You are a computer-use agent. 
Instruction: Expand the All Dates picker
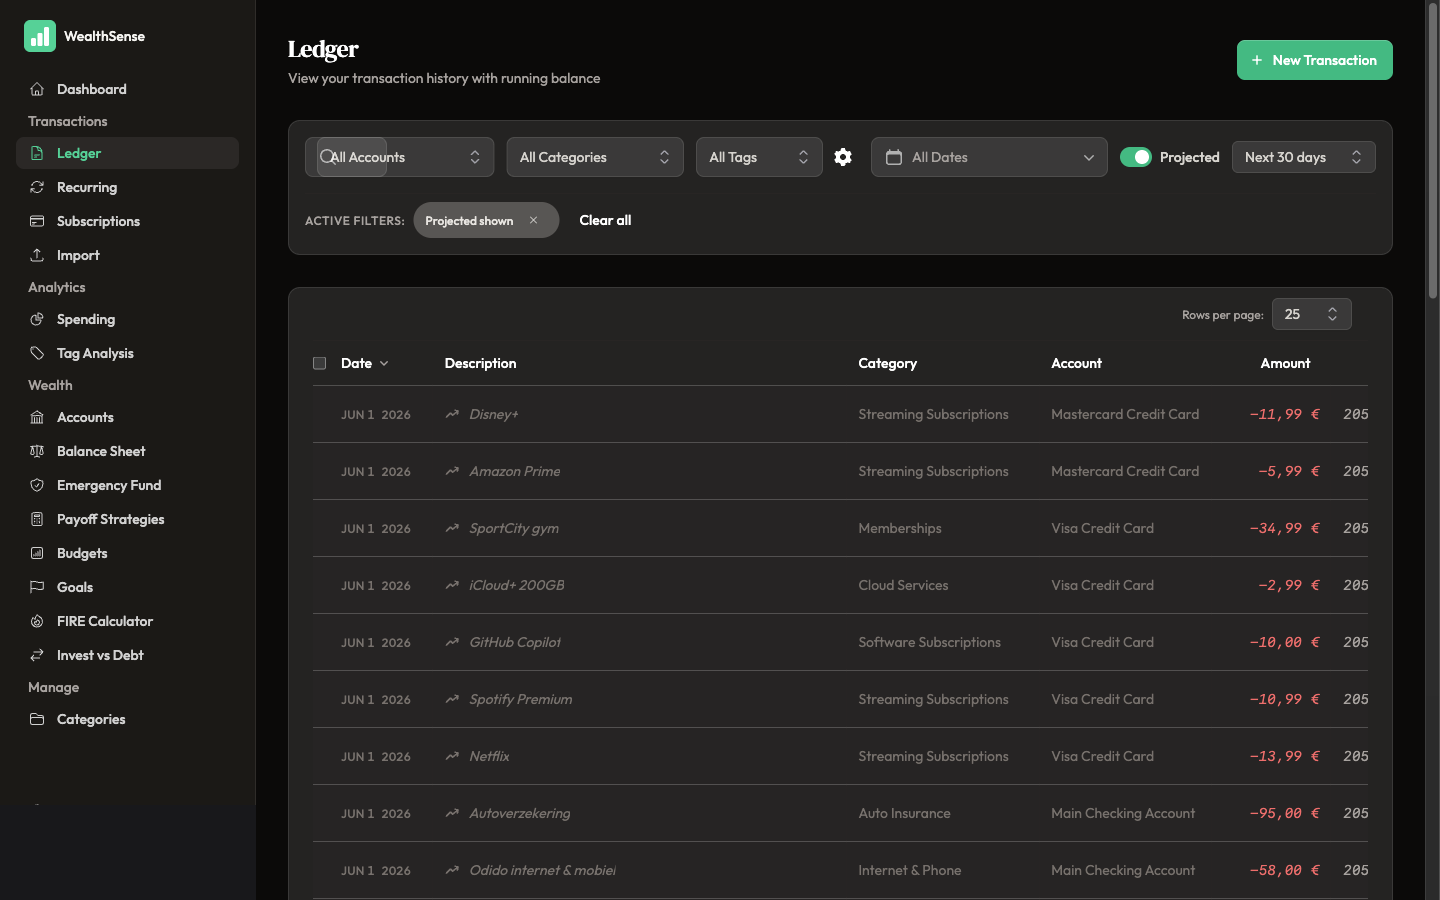point(989,157)
